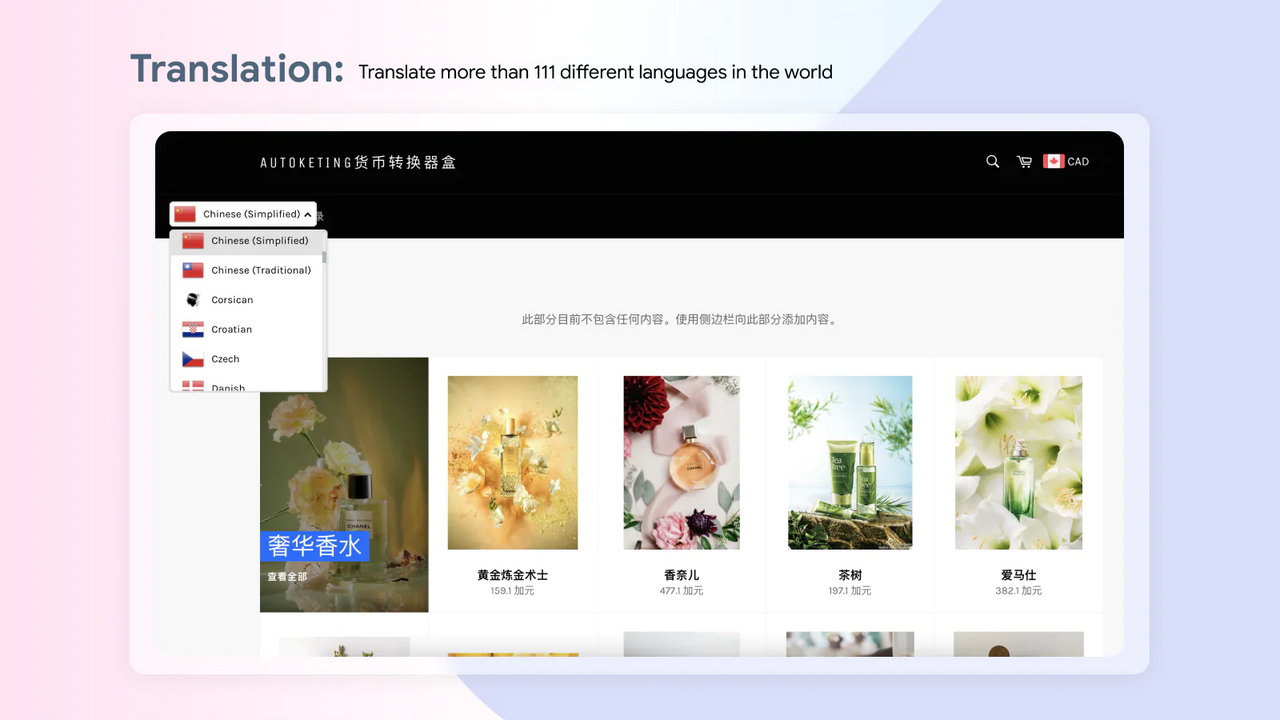
Task: Click the Canadian flag beside CAD
Action: click(1052, 160)
